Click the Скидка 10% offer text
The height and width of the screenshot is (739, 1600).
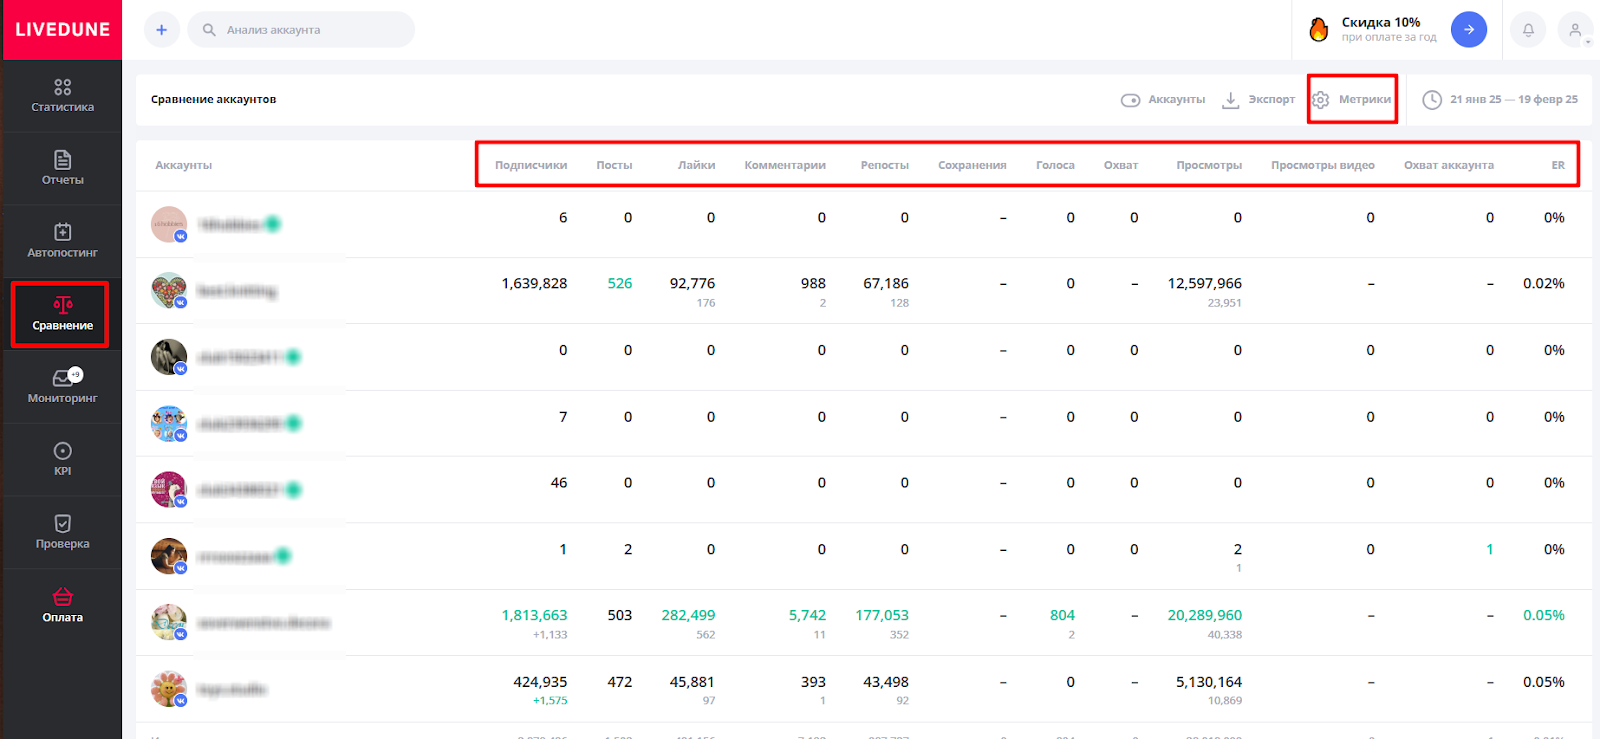point(1381,22)
